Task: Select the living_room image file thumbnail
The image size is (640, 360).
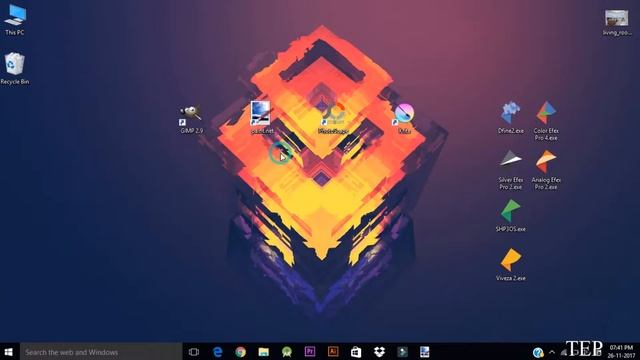Action: tap(617, 22)
